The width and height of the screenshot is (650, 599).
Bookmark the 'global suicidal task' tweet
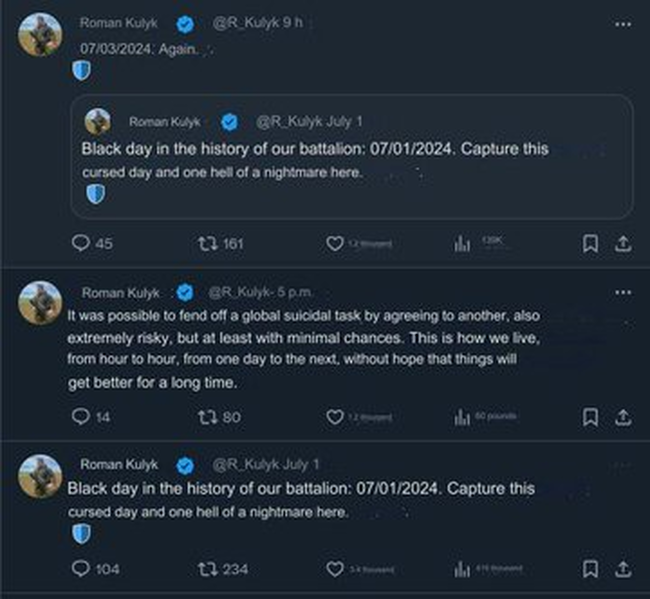[x=590, y=417]
